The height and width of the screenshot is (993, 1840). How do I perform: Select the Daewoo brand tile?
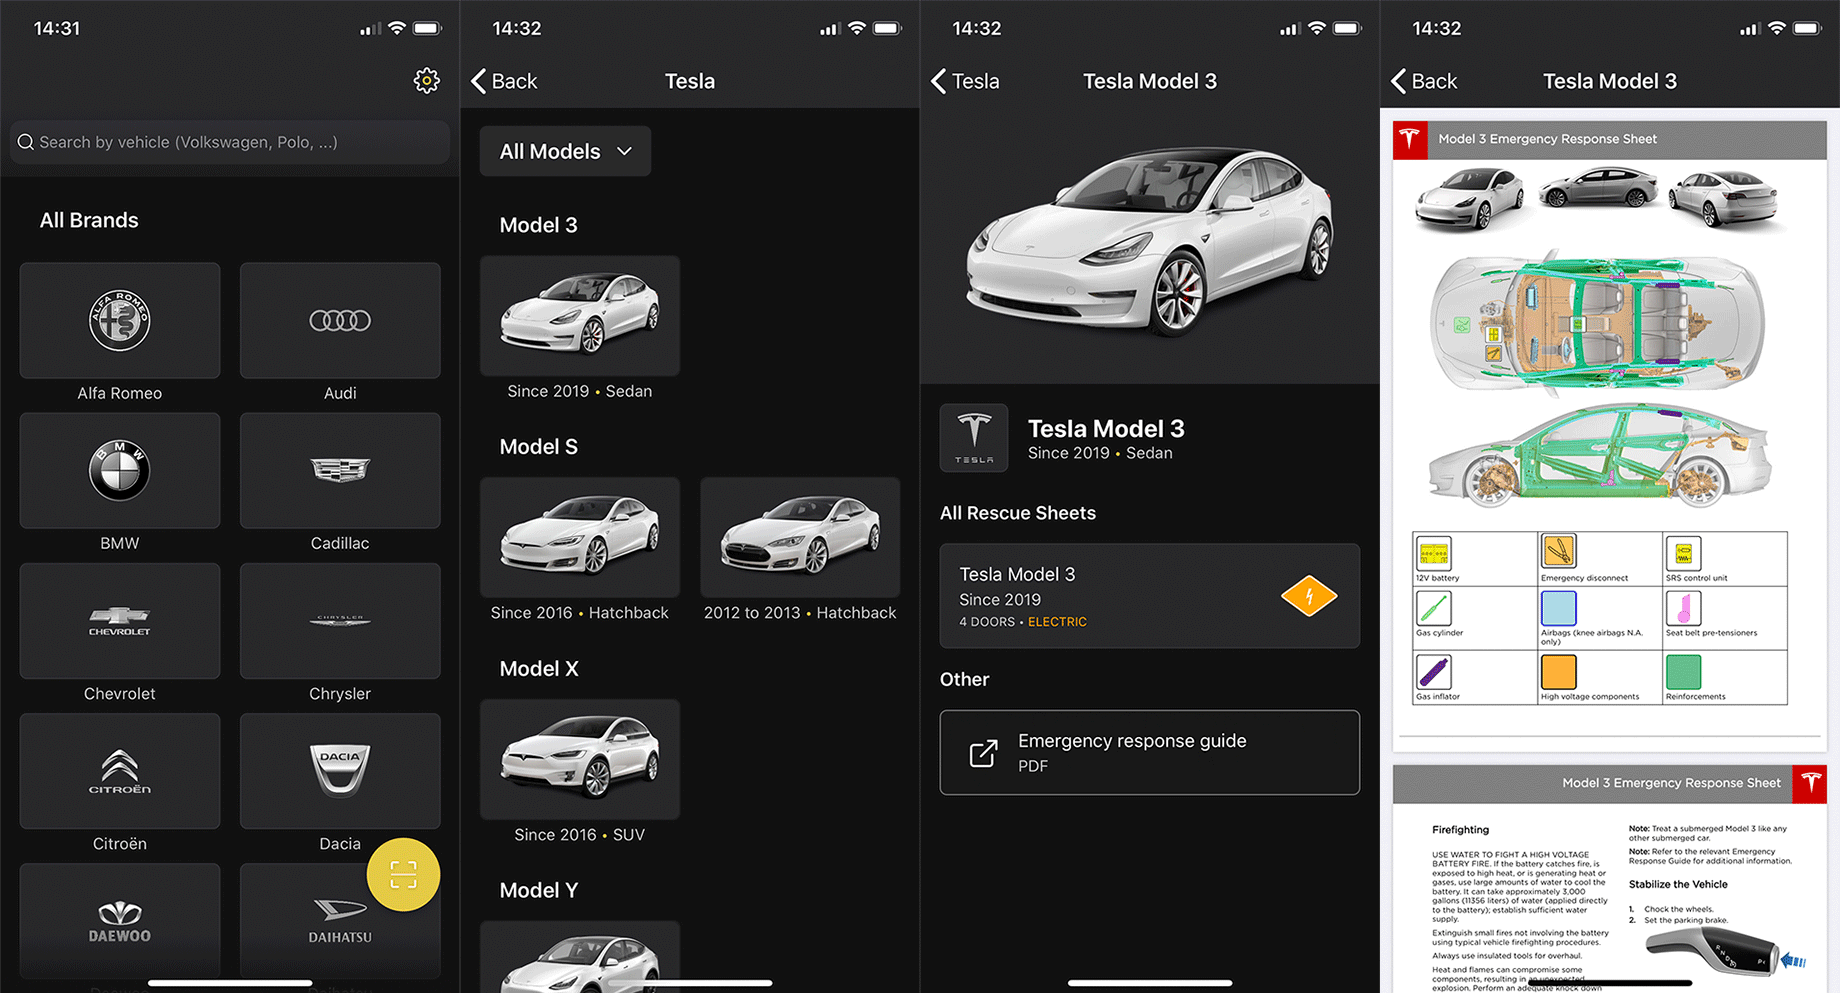120,921
